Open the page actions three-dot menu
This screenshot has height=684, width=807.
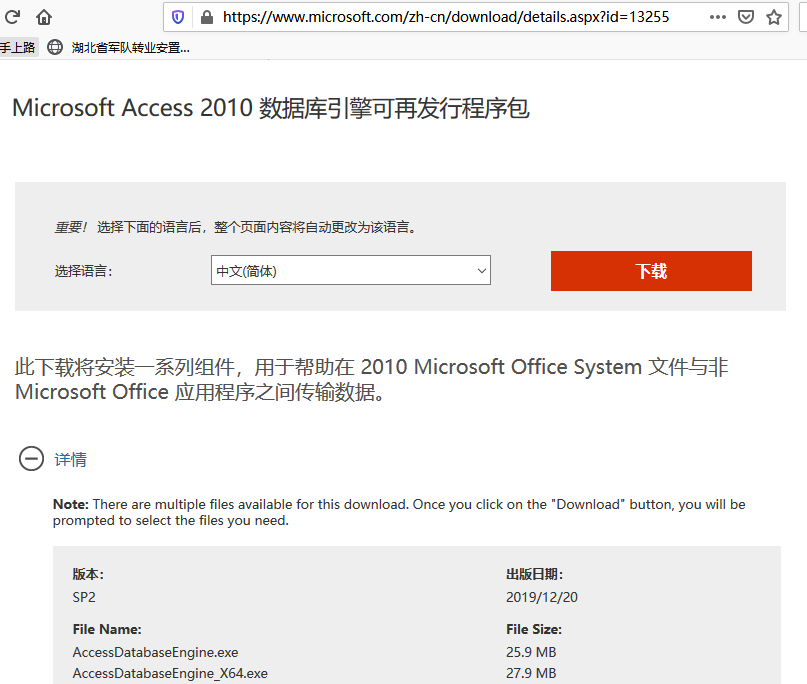(717, 17)
